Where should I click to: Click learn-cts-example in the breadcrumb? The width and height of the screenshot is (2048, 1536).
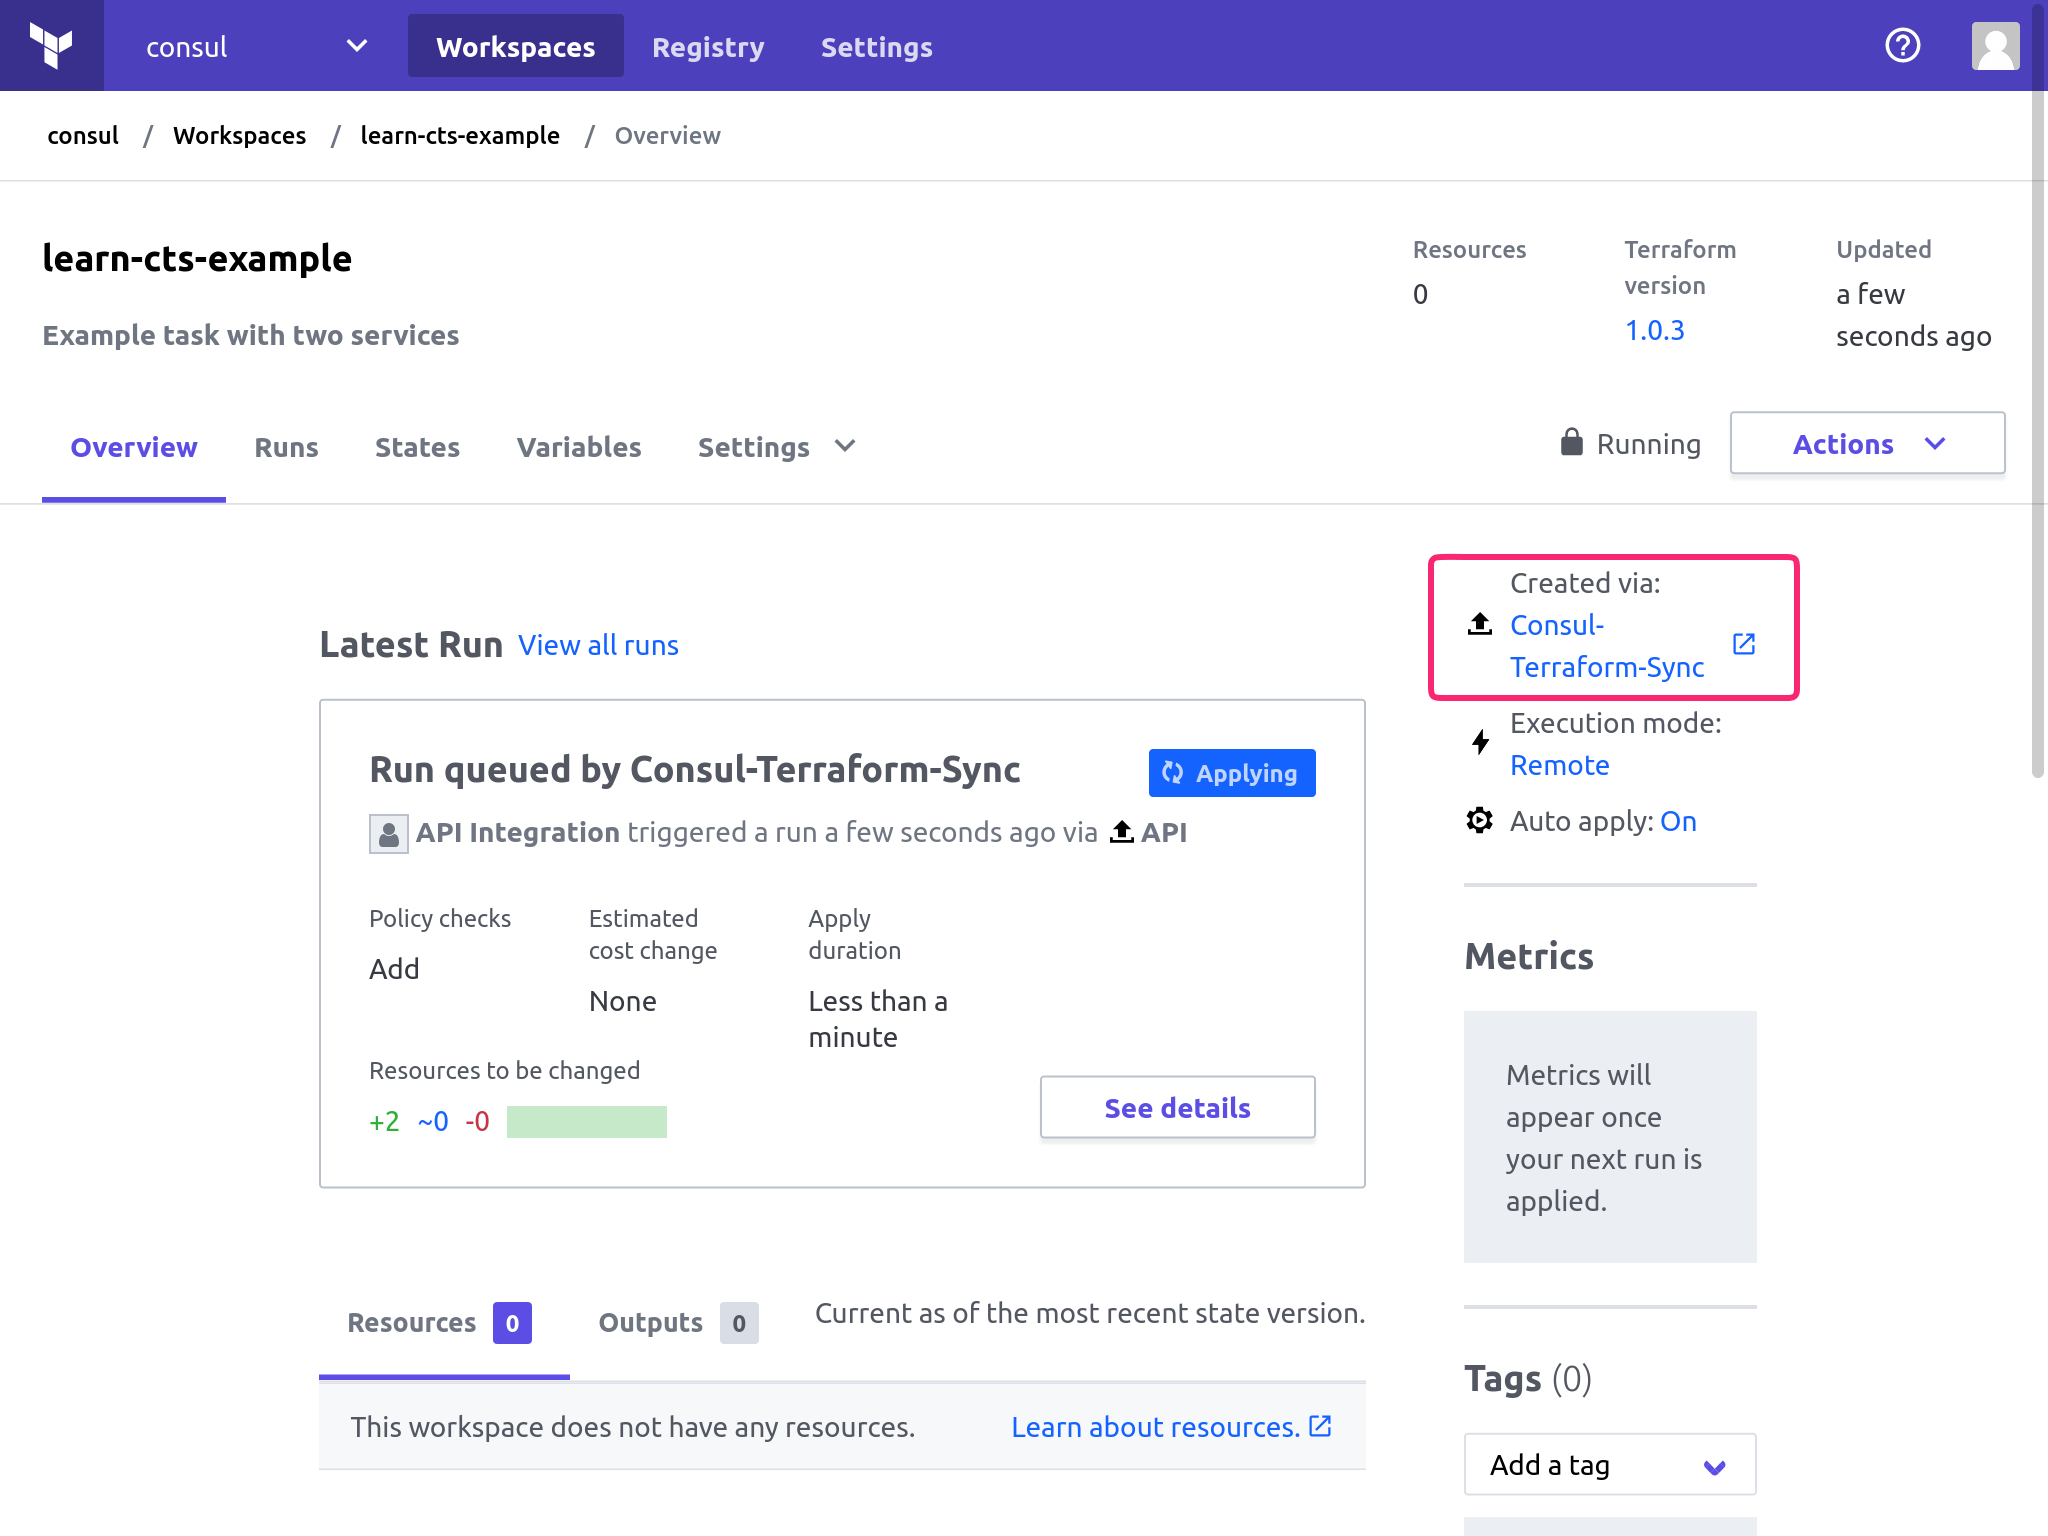tap(460, 135)
